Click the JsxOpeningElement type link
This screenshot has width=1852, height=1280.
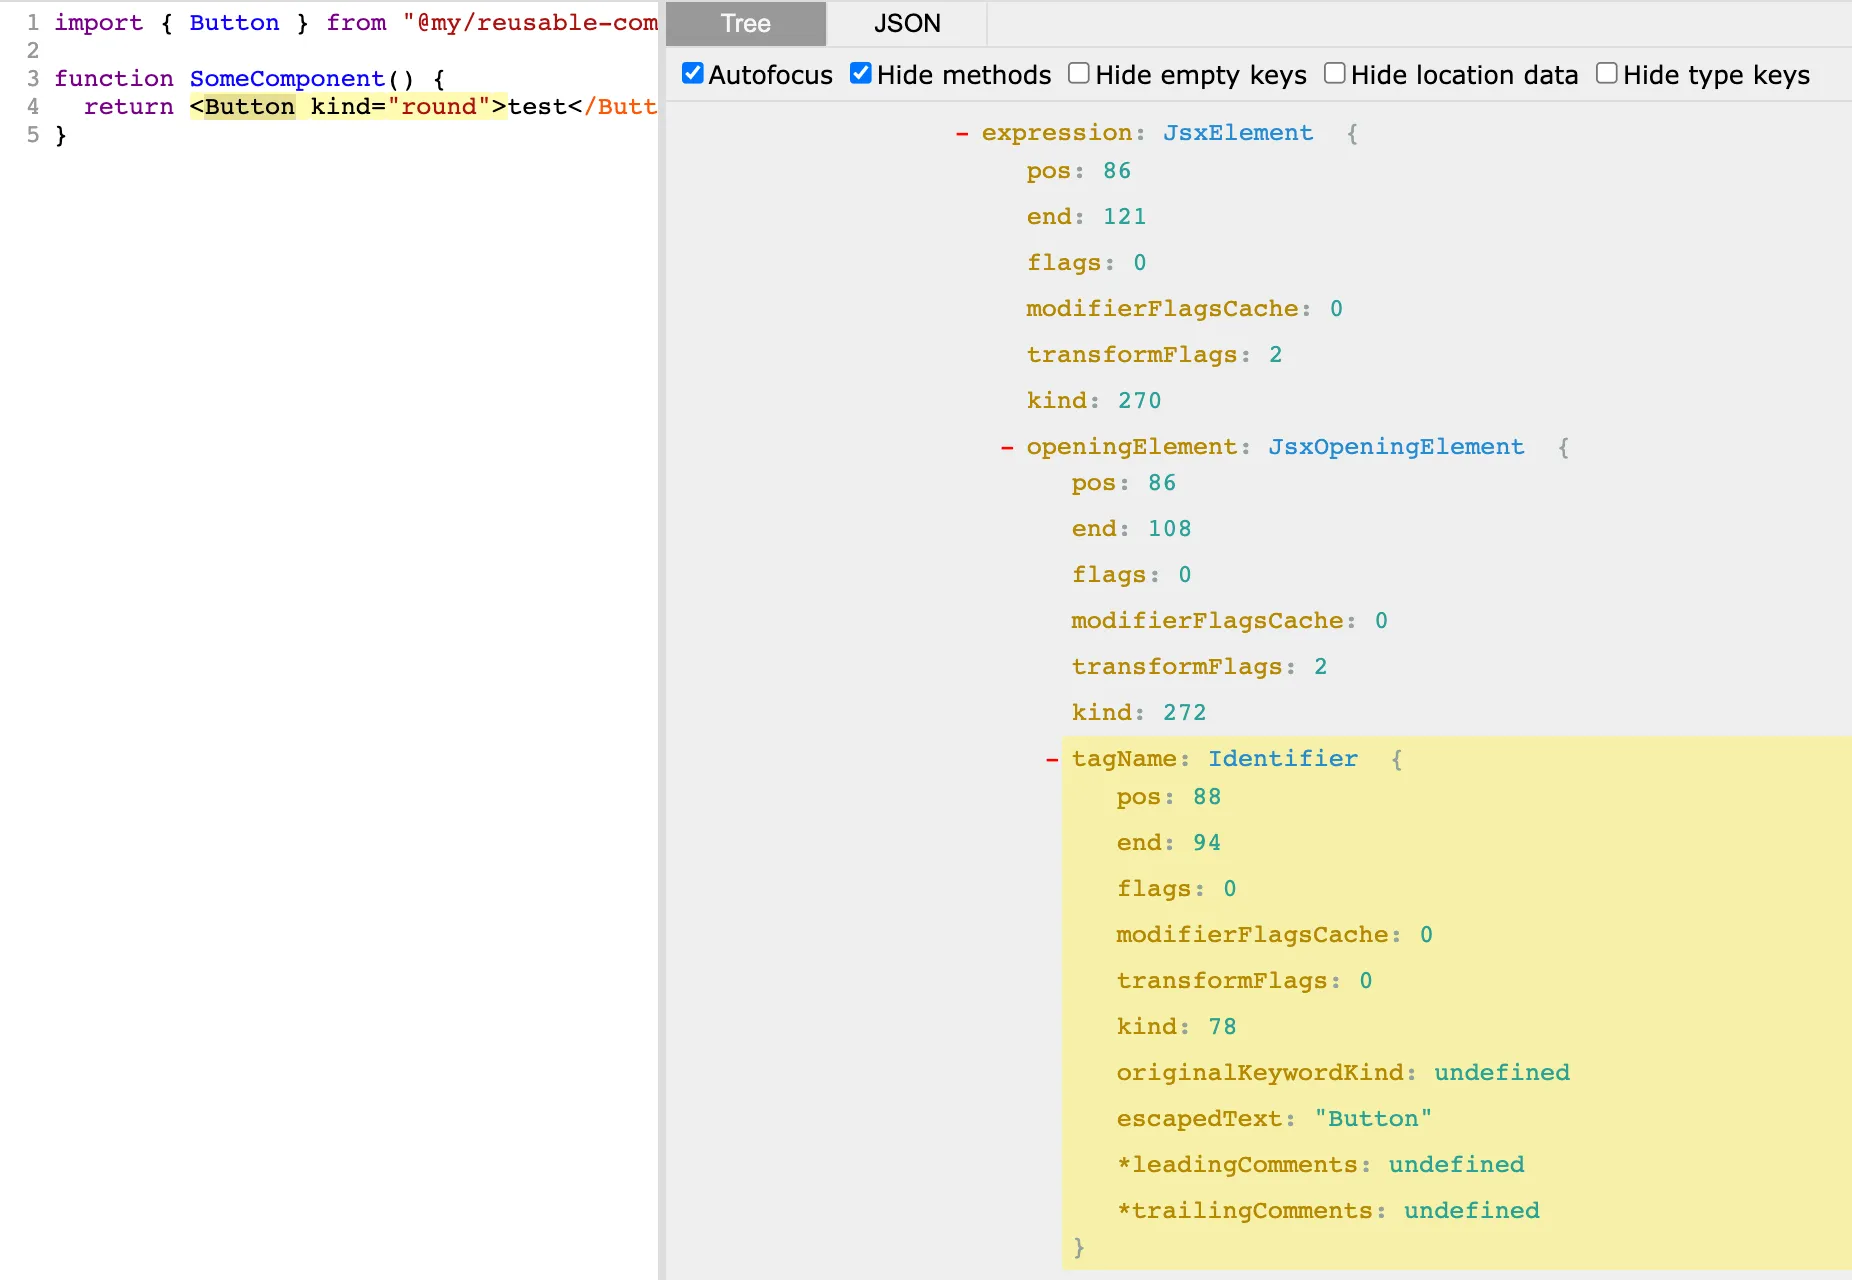click(1396, 446)
